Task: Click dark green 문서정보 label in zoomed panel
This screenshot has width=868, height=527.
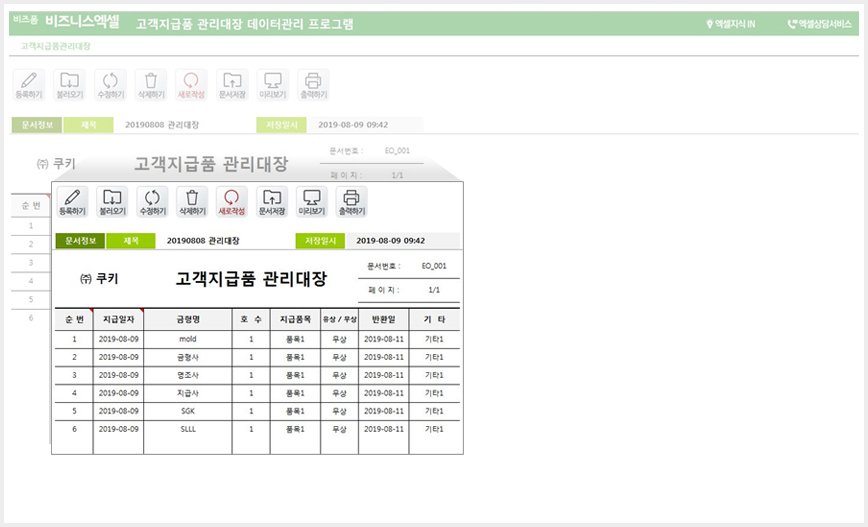Action: point(80,241)
